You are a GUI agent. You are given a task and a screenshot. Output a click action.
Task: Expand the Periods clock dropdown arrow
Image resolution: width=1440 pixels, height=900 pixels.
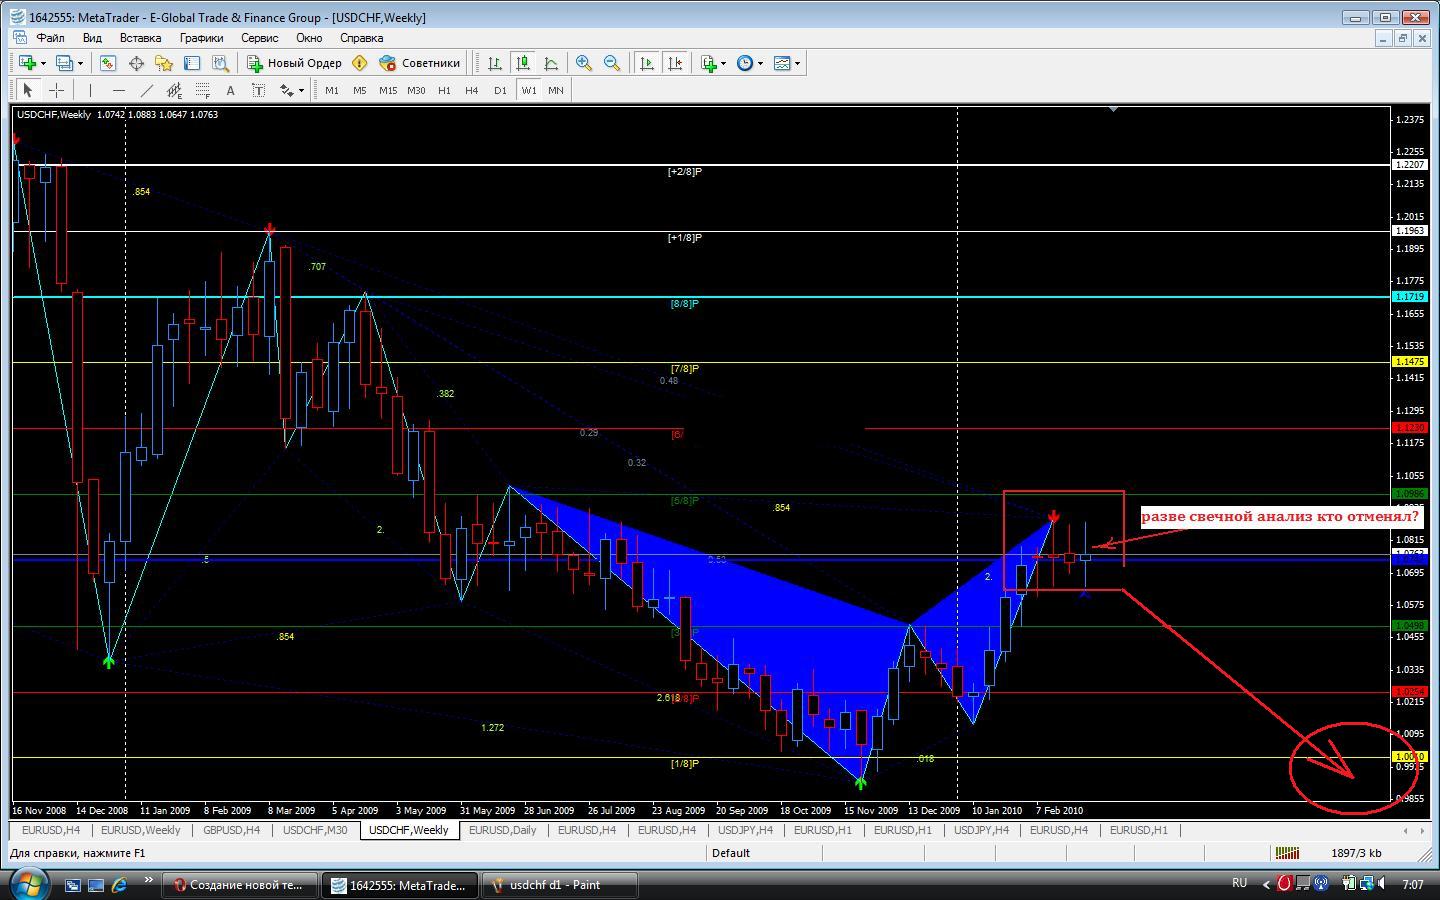pyautogui.click(x=760, y=63)
